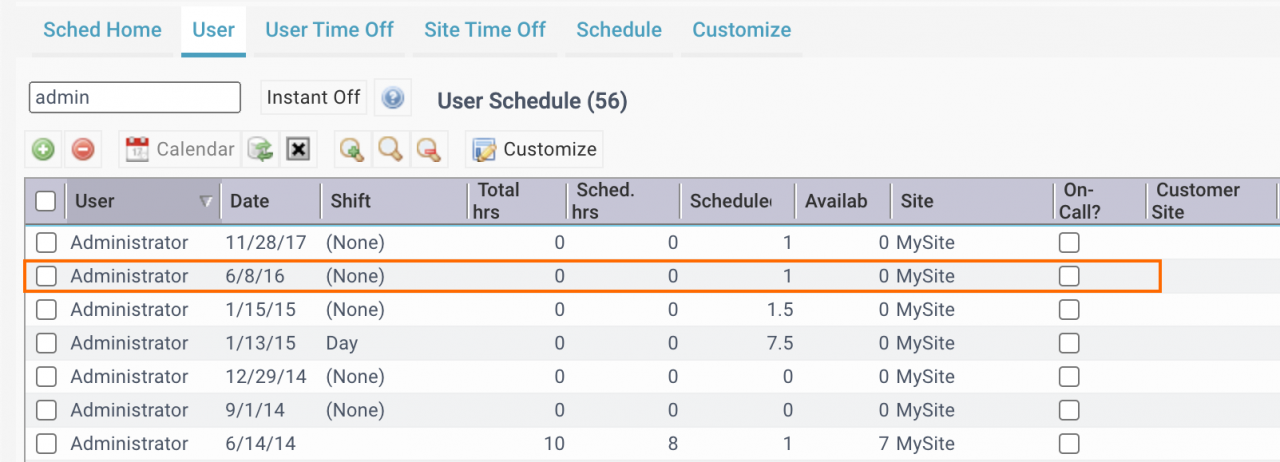Click the green add record icon
This screenshot has height=462, width=1280.
coord(43,149)
